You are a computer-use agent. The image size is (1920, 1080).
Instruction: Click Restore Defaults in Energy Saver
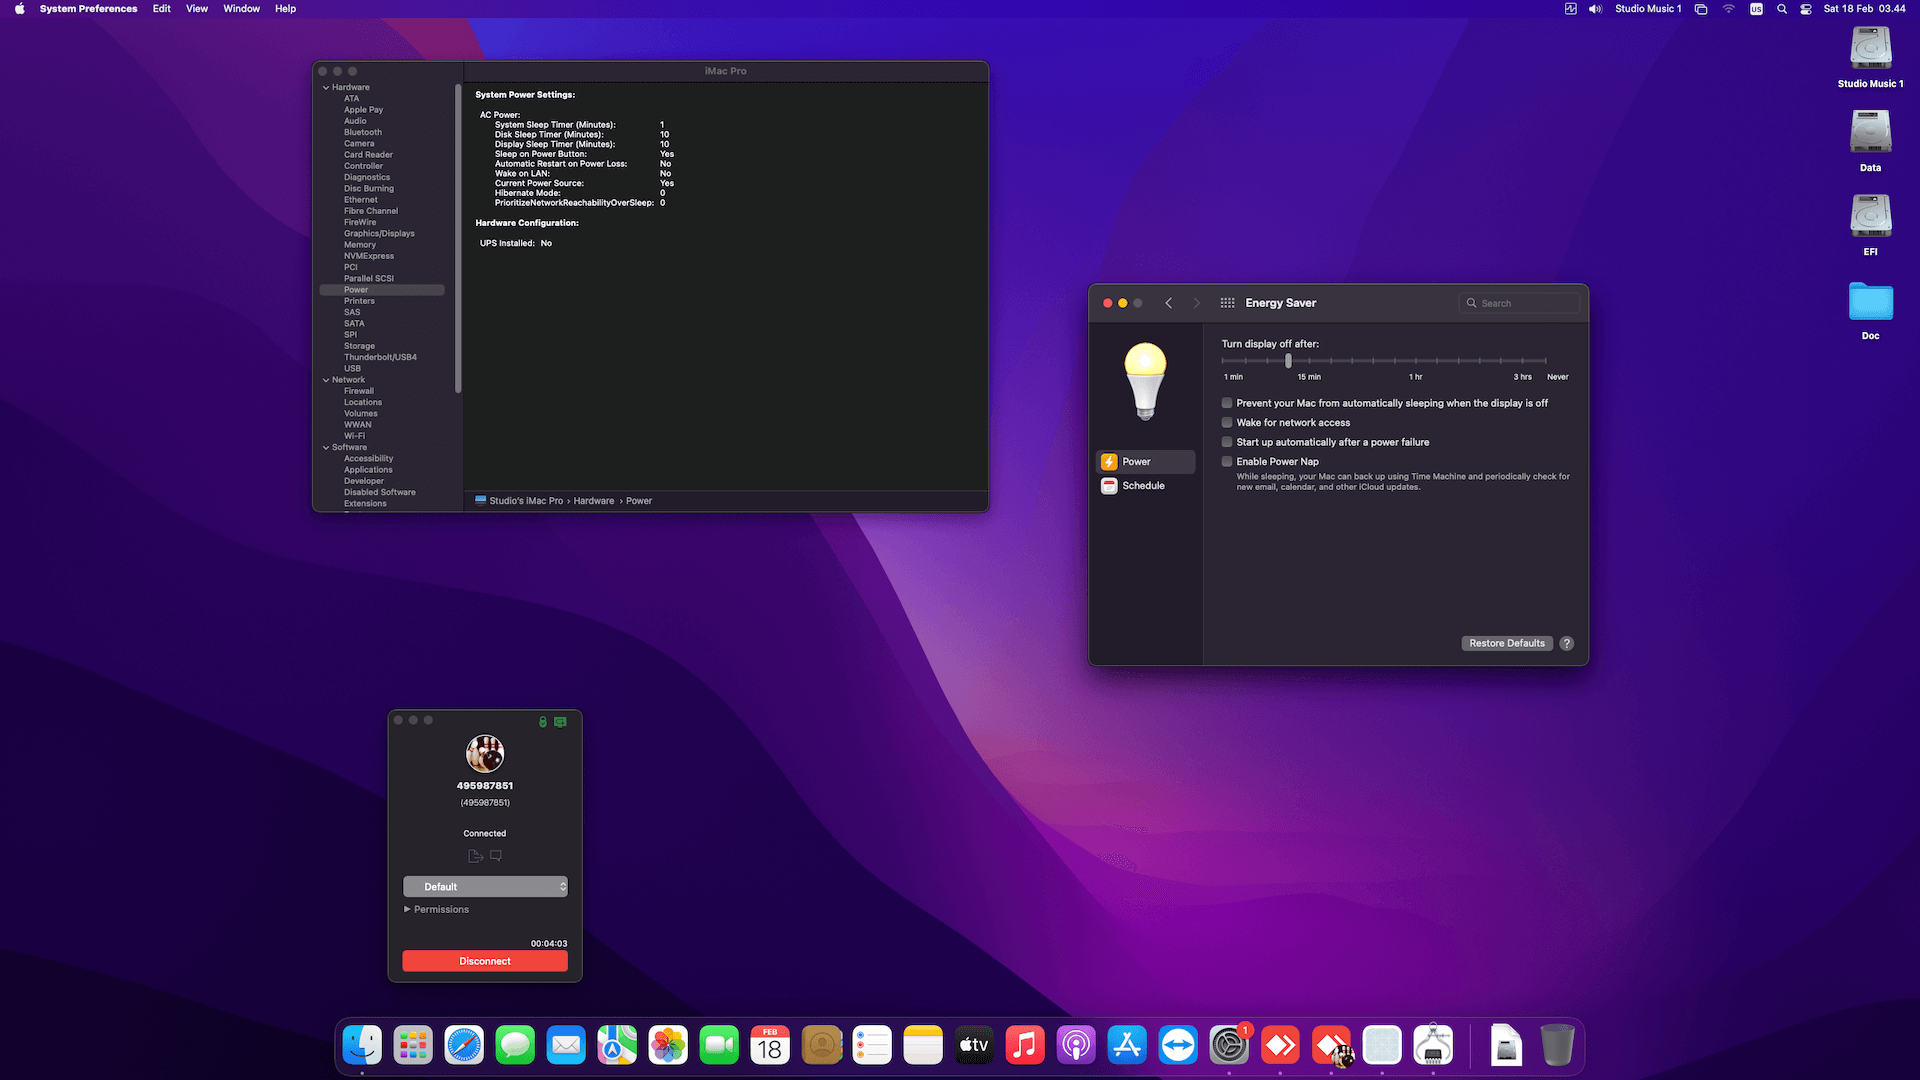(1507, 643)
